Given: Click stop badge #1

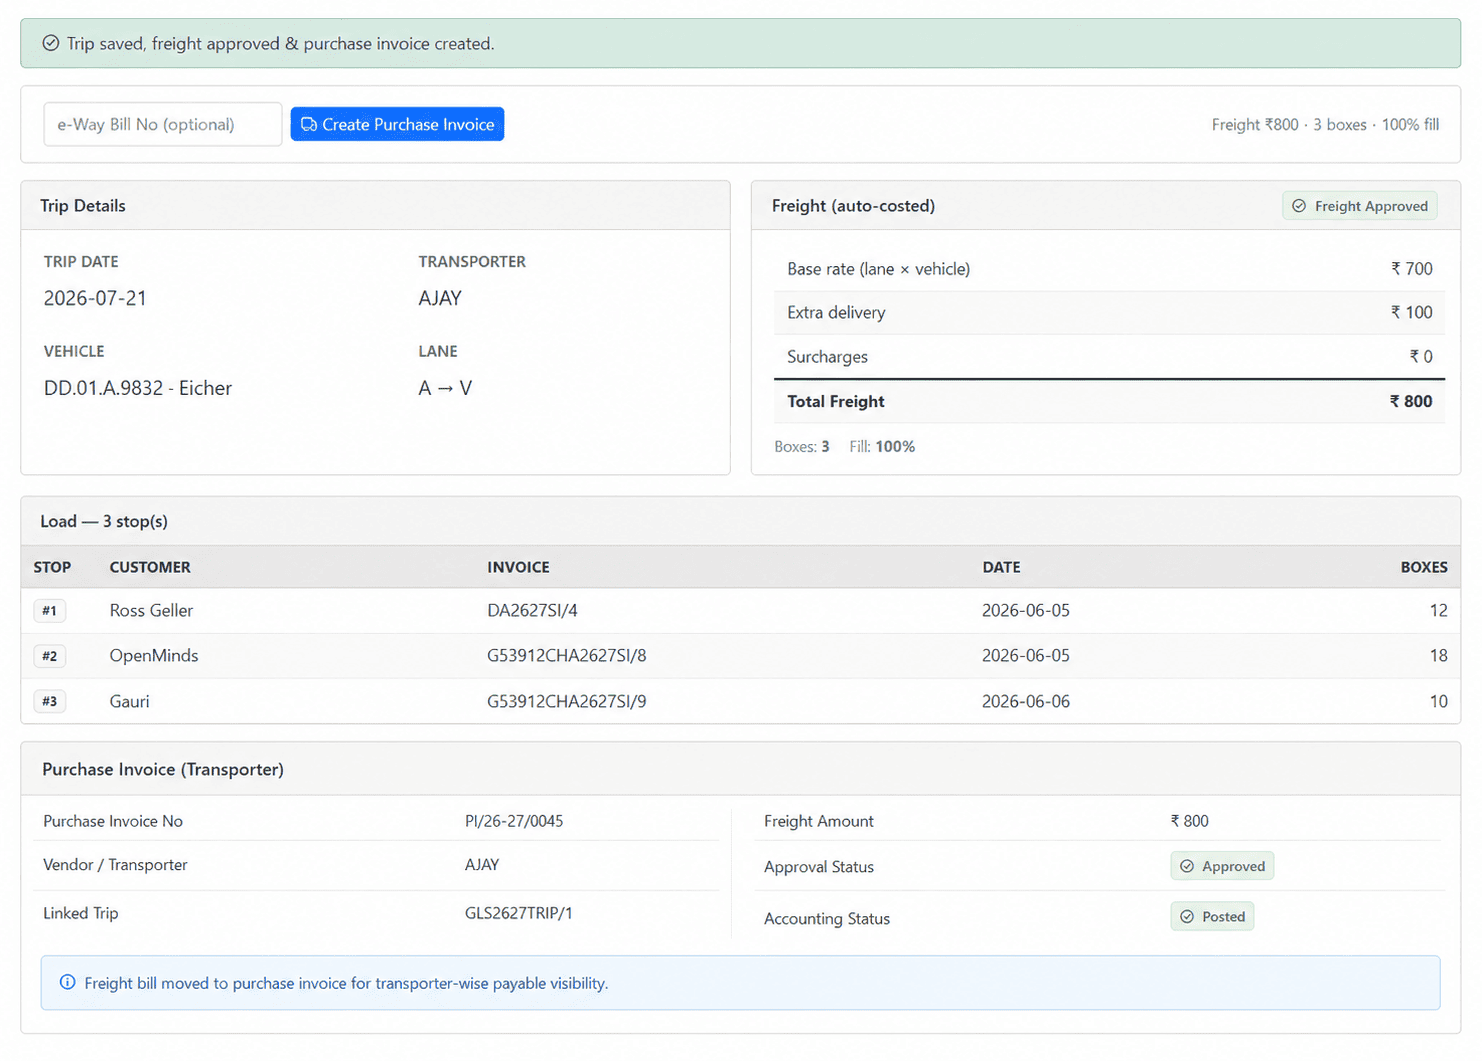Looking at the screenshot, I should (50, 610).
